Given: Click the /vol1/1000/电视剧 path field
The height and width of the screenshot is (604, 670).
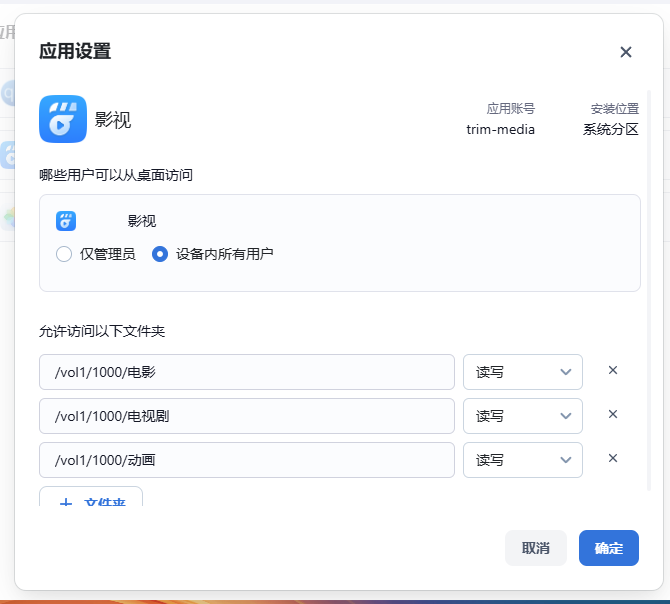Looking at the screenshot, I should tap(246, 416).
